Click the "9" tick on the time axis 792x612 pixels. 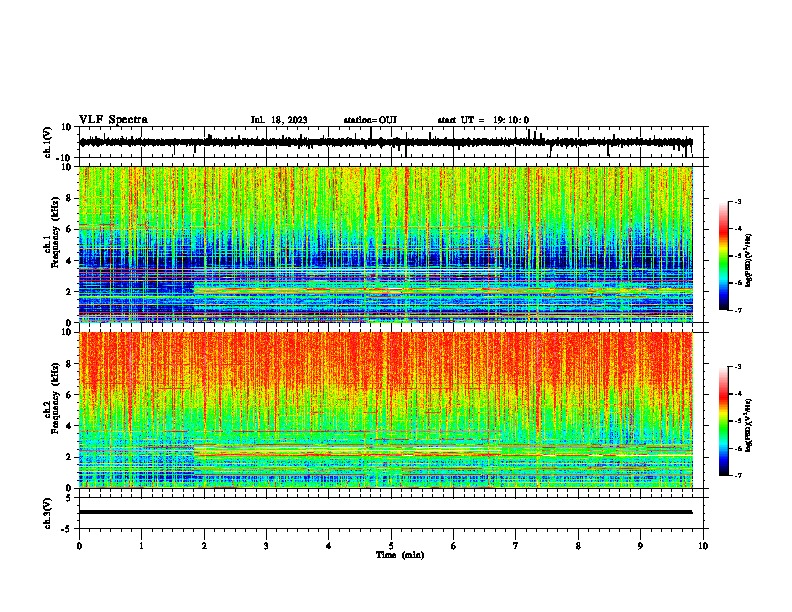tap(640, 546)
